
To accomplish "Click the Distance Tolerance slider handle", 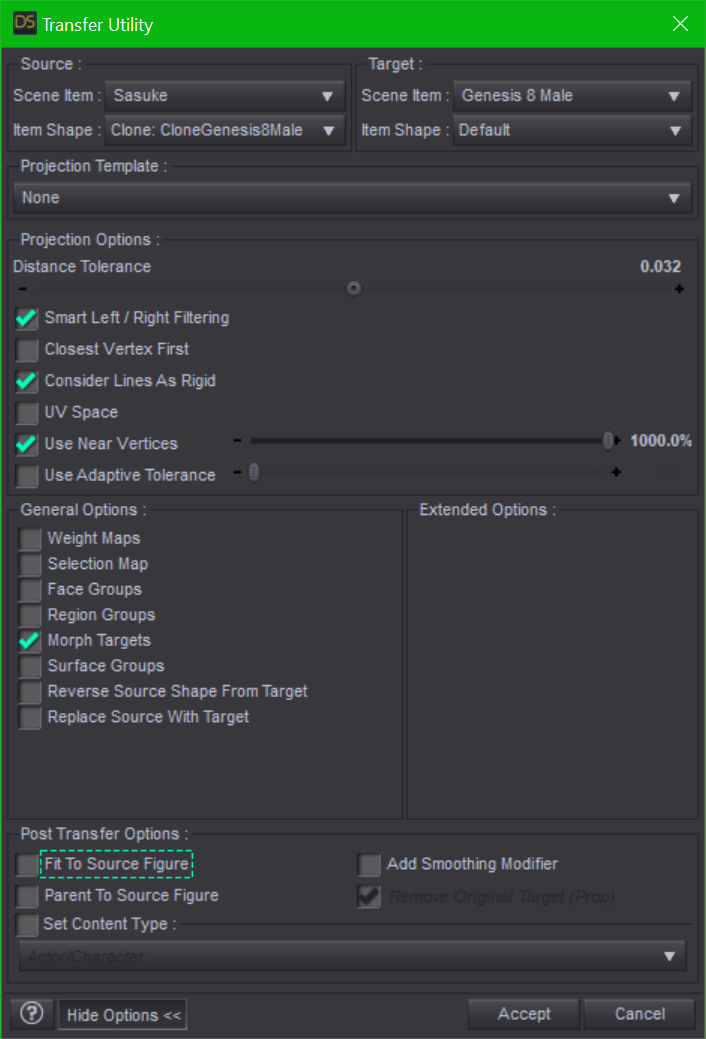I will [353, 288].
